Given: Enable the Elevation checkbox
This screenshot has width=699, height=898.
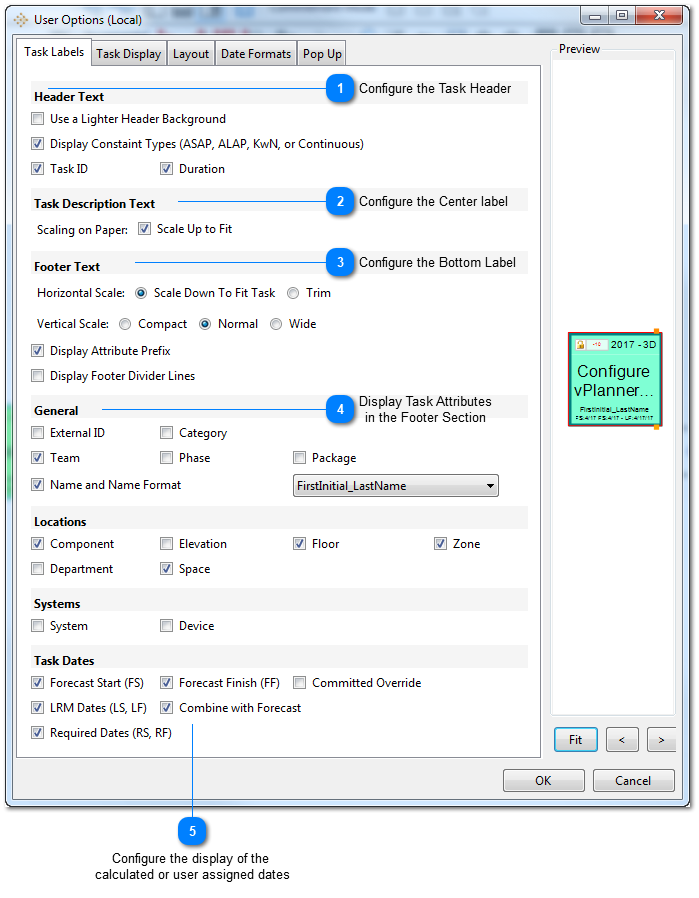Looking at the screenshot, I should 167,543.
